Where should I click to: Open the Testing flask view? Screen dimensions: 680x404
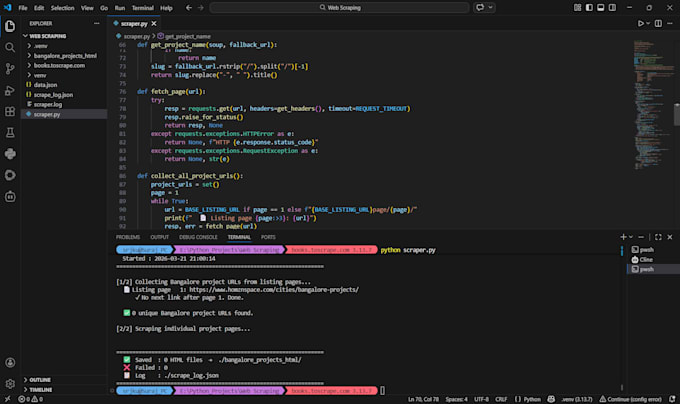click(10, 133)
